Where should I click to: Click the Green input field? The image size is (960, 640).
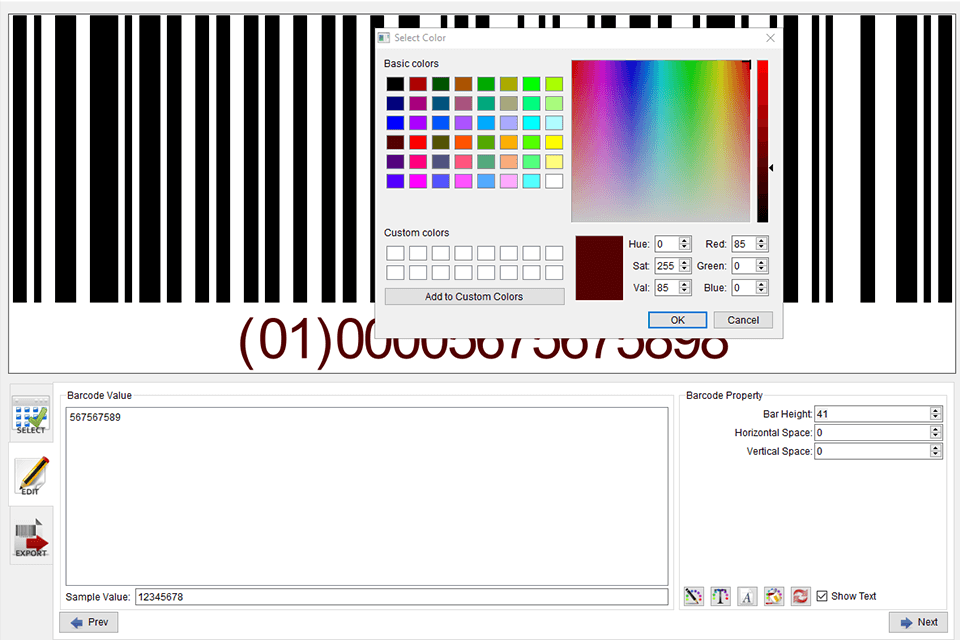[x=743, y=266]
